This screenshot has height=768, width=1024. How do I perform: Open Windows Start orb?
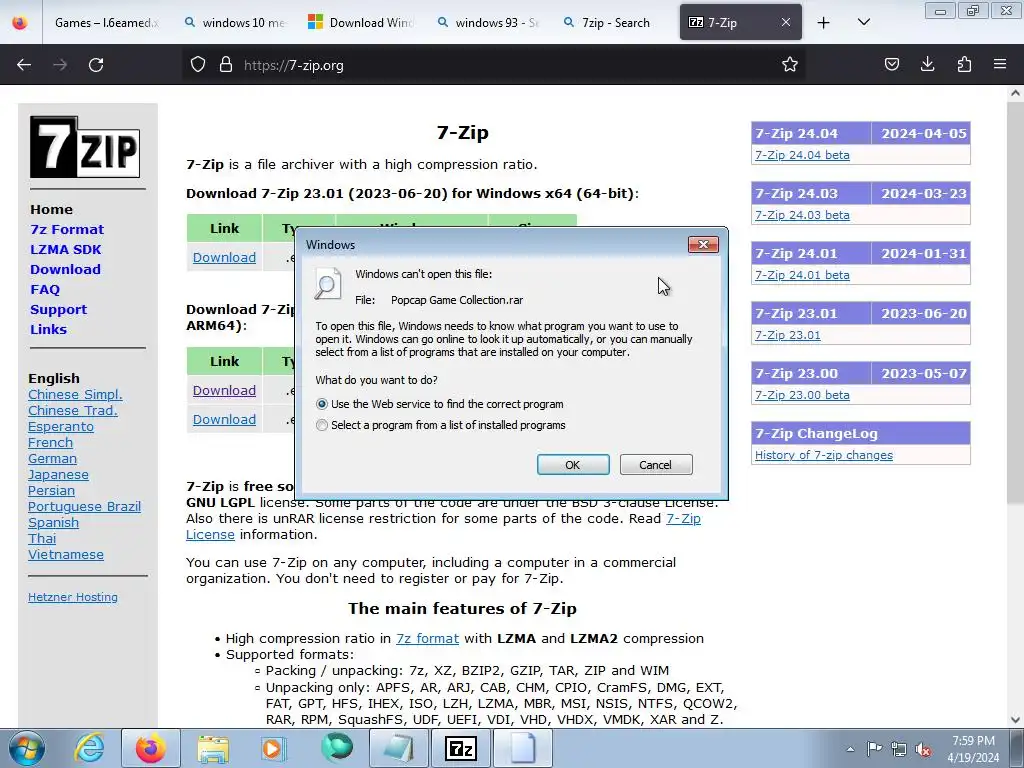tap(27, 748)
